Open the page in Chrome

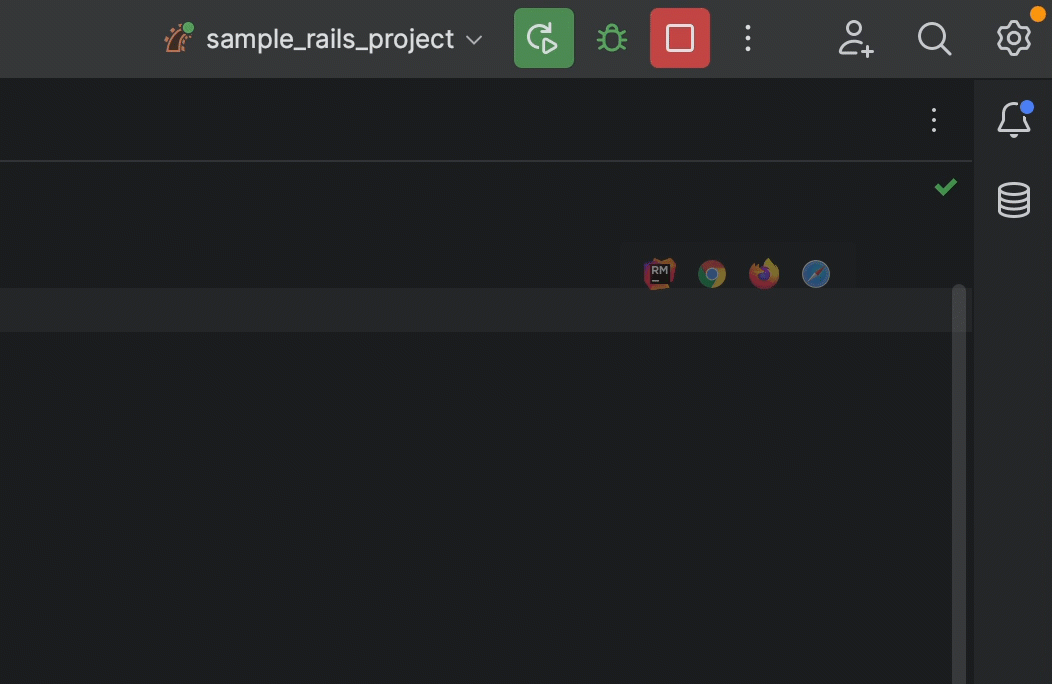click(712, 273)
